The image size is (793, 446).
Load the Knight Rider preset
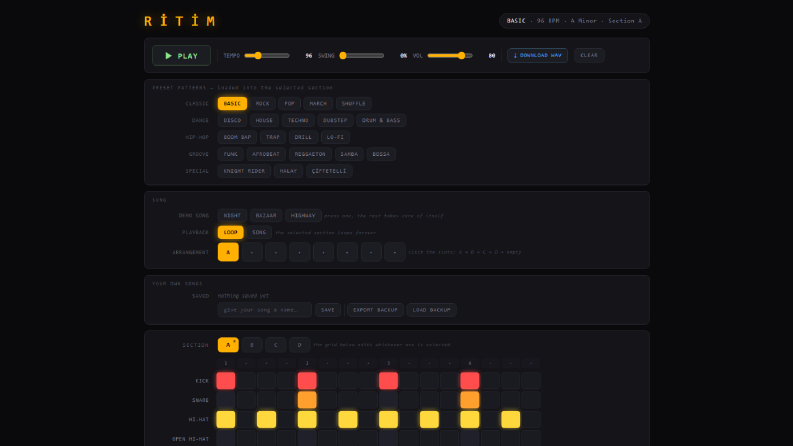coord(244,171)
